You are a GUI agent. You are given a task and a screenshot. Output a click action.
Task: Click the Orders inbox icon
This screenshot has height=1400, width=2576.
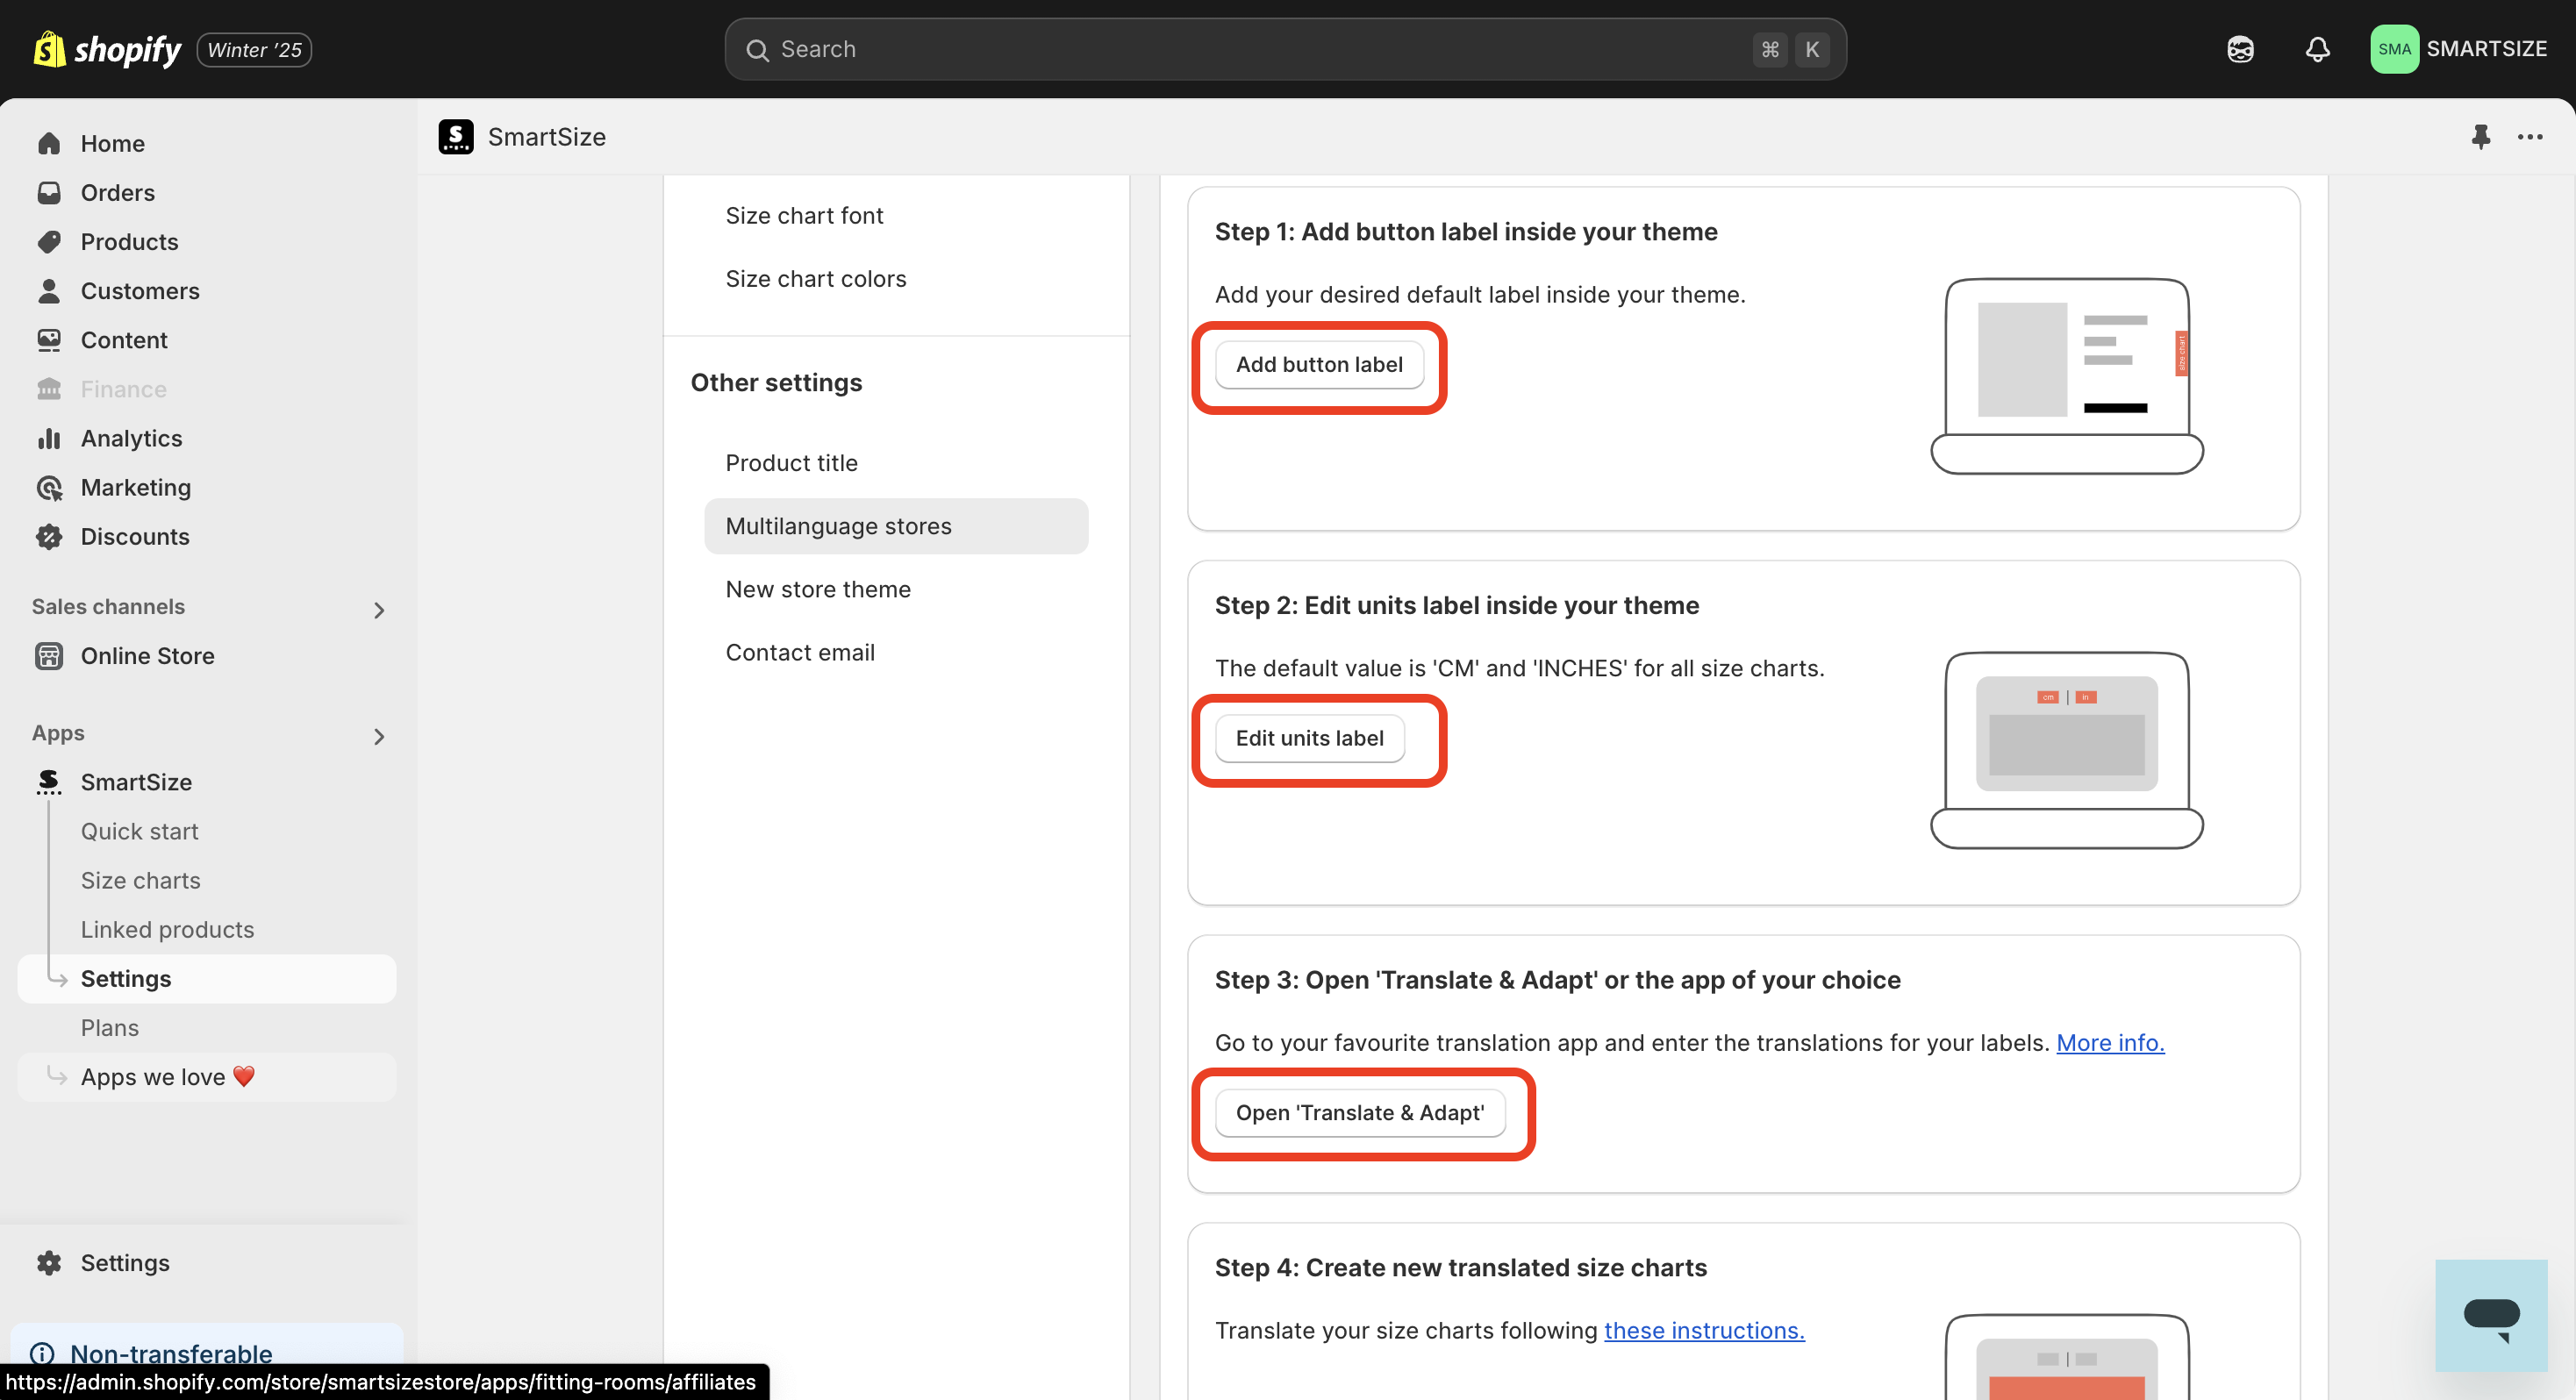coord(49,192)
